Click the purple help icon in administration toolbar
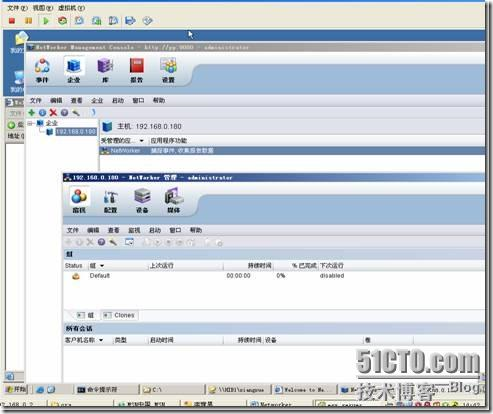 pos(102,242)
